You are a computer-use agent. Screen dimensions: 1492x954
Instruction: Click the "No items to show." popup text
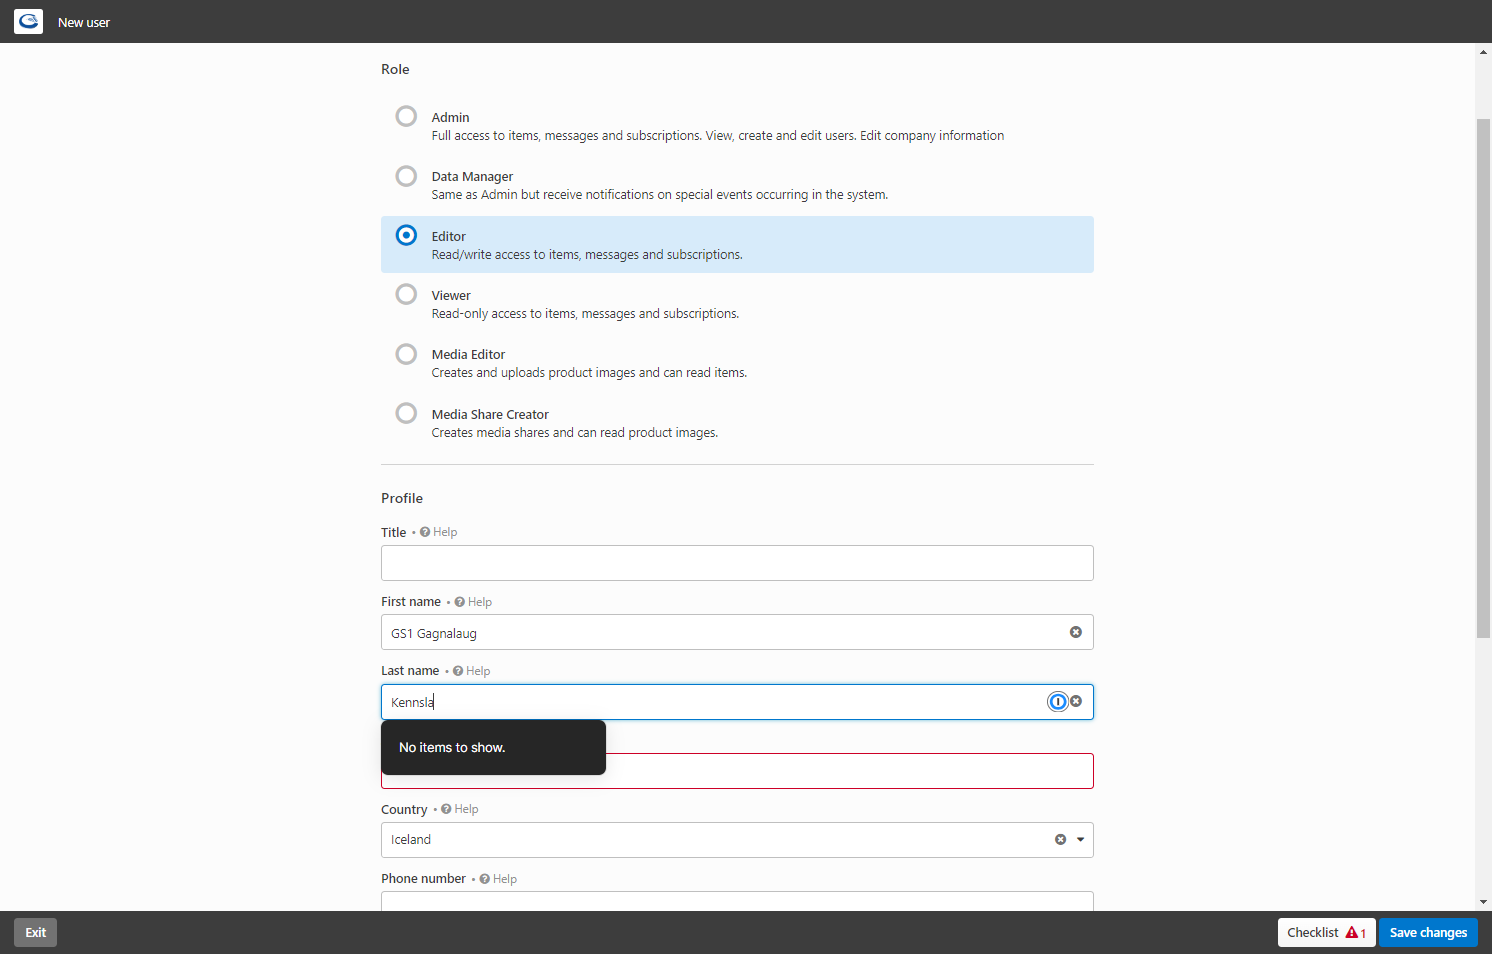452,747
